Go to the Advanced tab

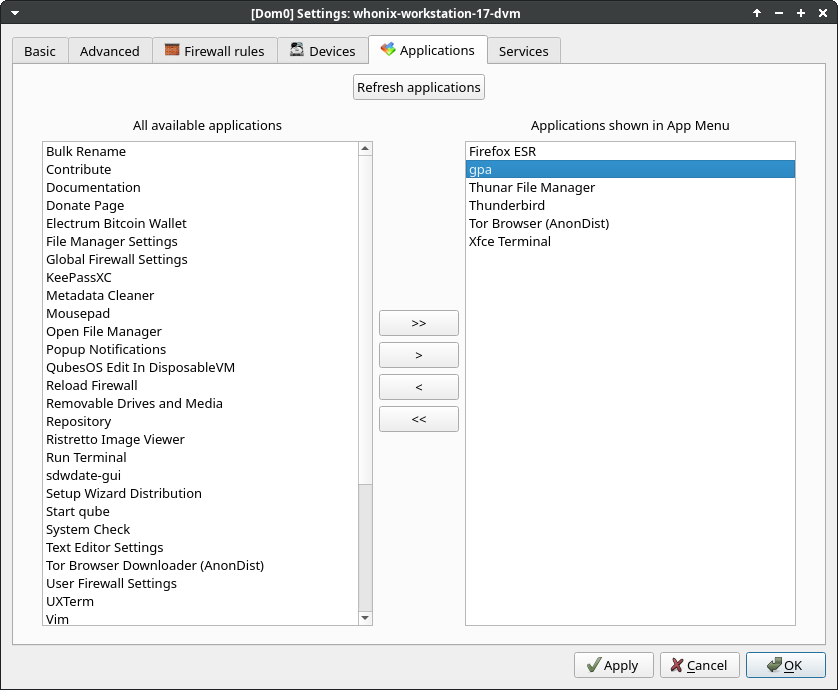tap(109, 51)
